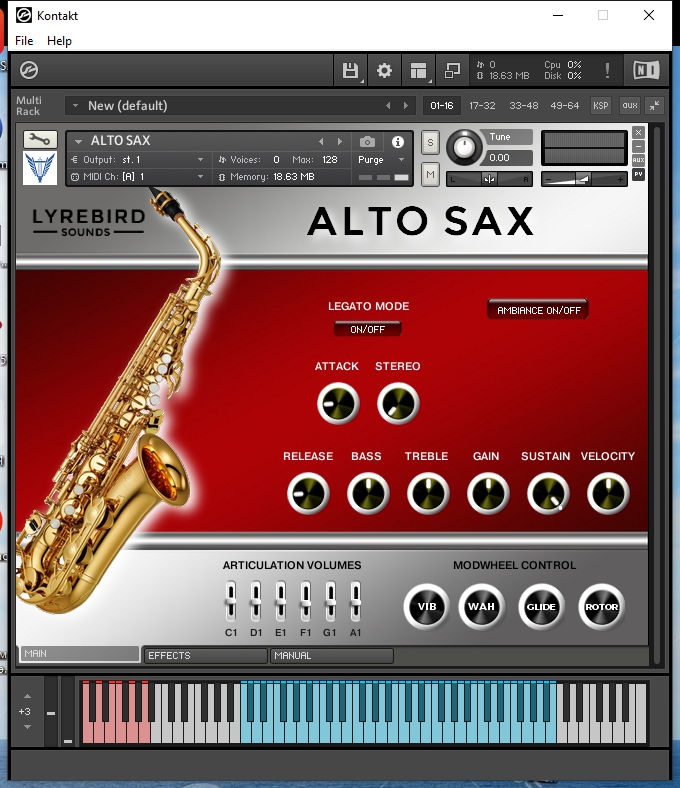Image resolution: width=680 pixels, height=788 pixels.
Task: Select rack page 17-32
Action: 482,106
